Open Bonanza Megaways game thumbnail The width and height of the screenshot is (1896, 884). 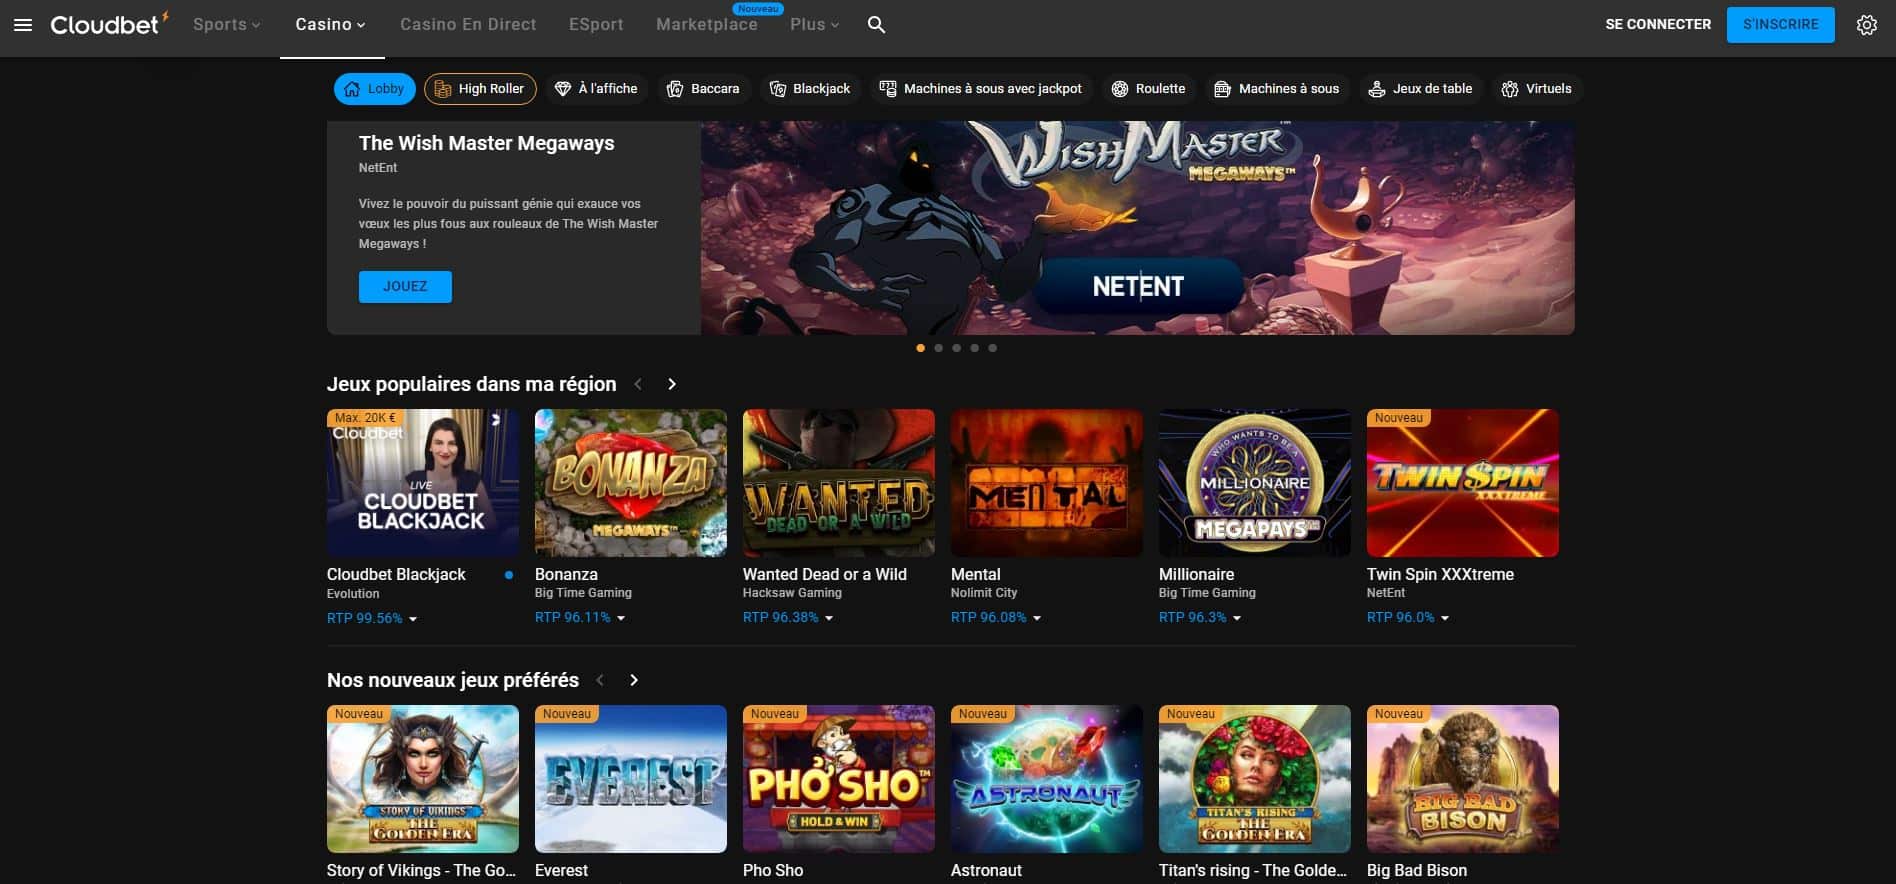pyautogui.click(x=631, y=483)
